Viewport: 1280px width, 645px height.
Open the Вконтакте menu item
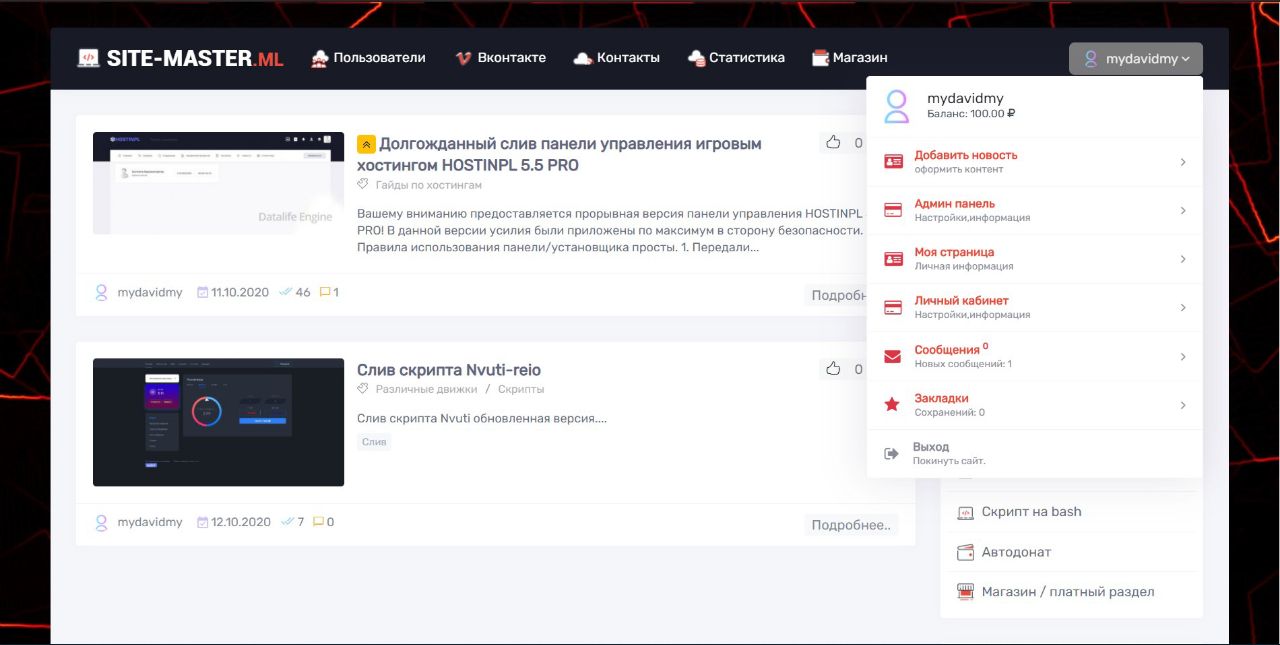tap(500, 58)
